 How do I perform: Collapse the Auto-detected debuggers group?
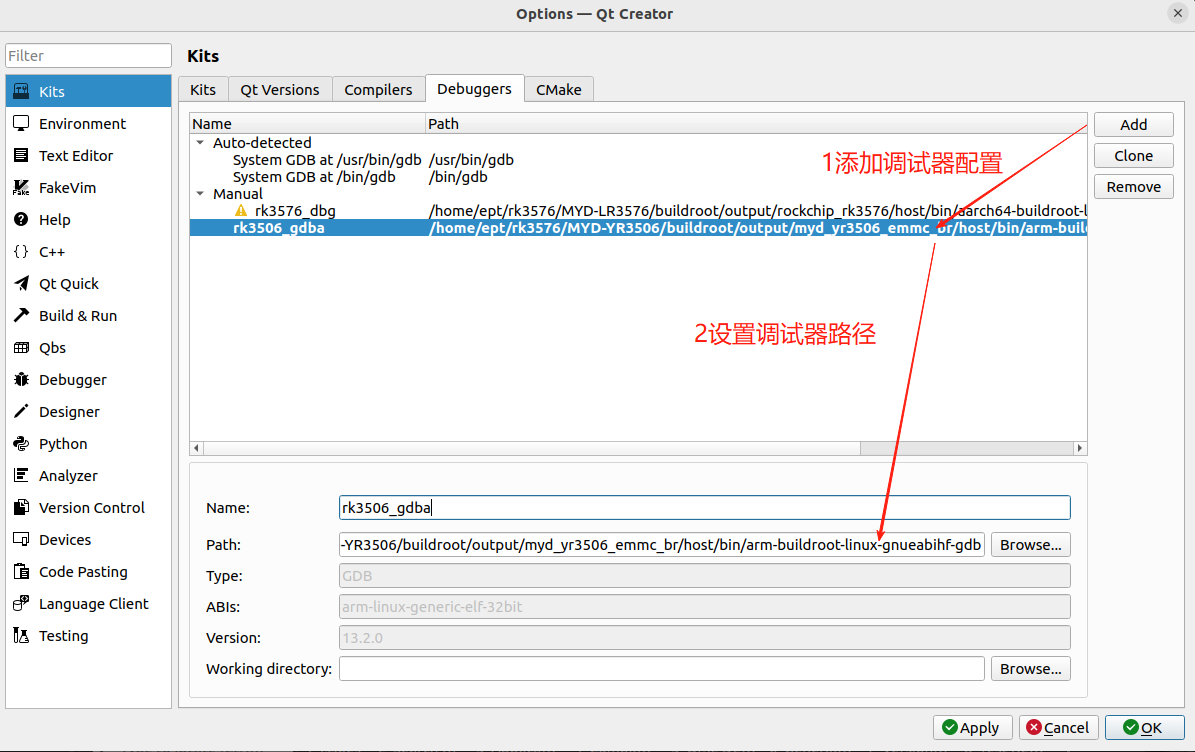click(x=200, y=142)
